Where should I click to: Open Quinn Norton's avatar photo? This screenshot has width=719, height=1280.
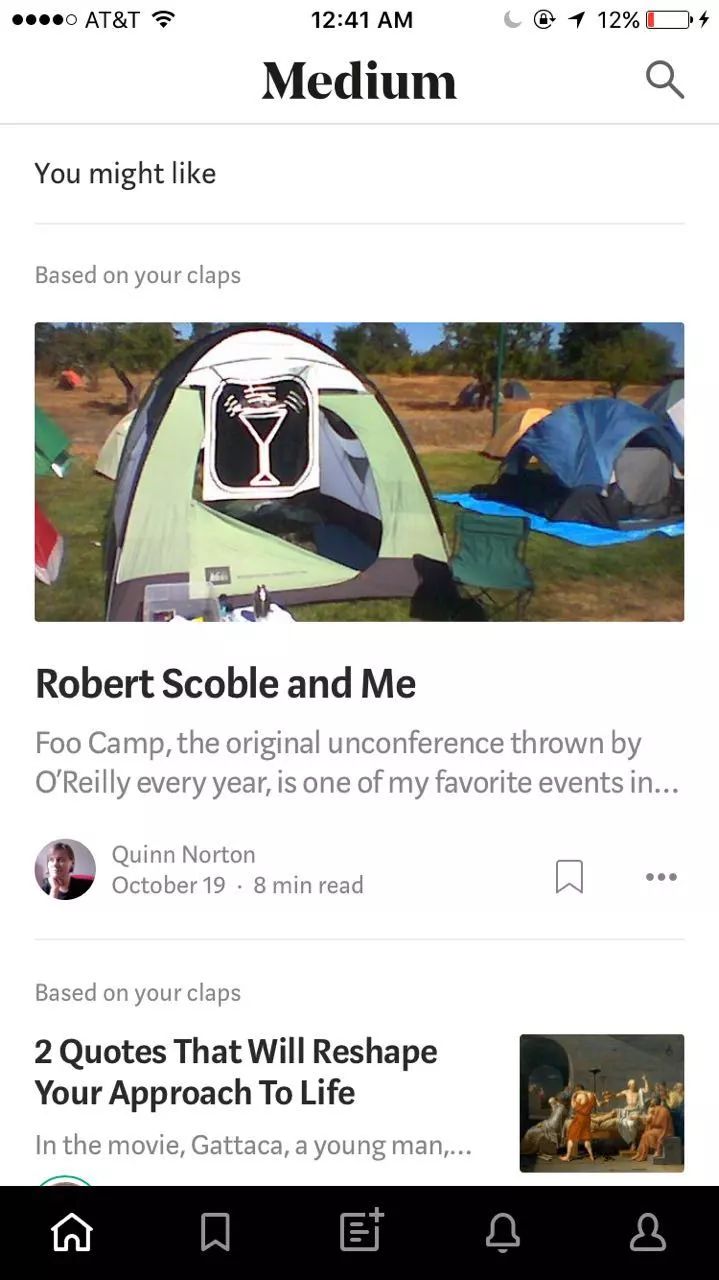(x=65, y=869)
